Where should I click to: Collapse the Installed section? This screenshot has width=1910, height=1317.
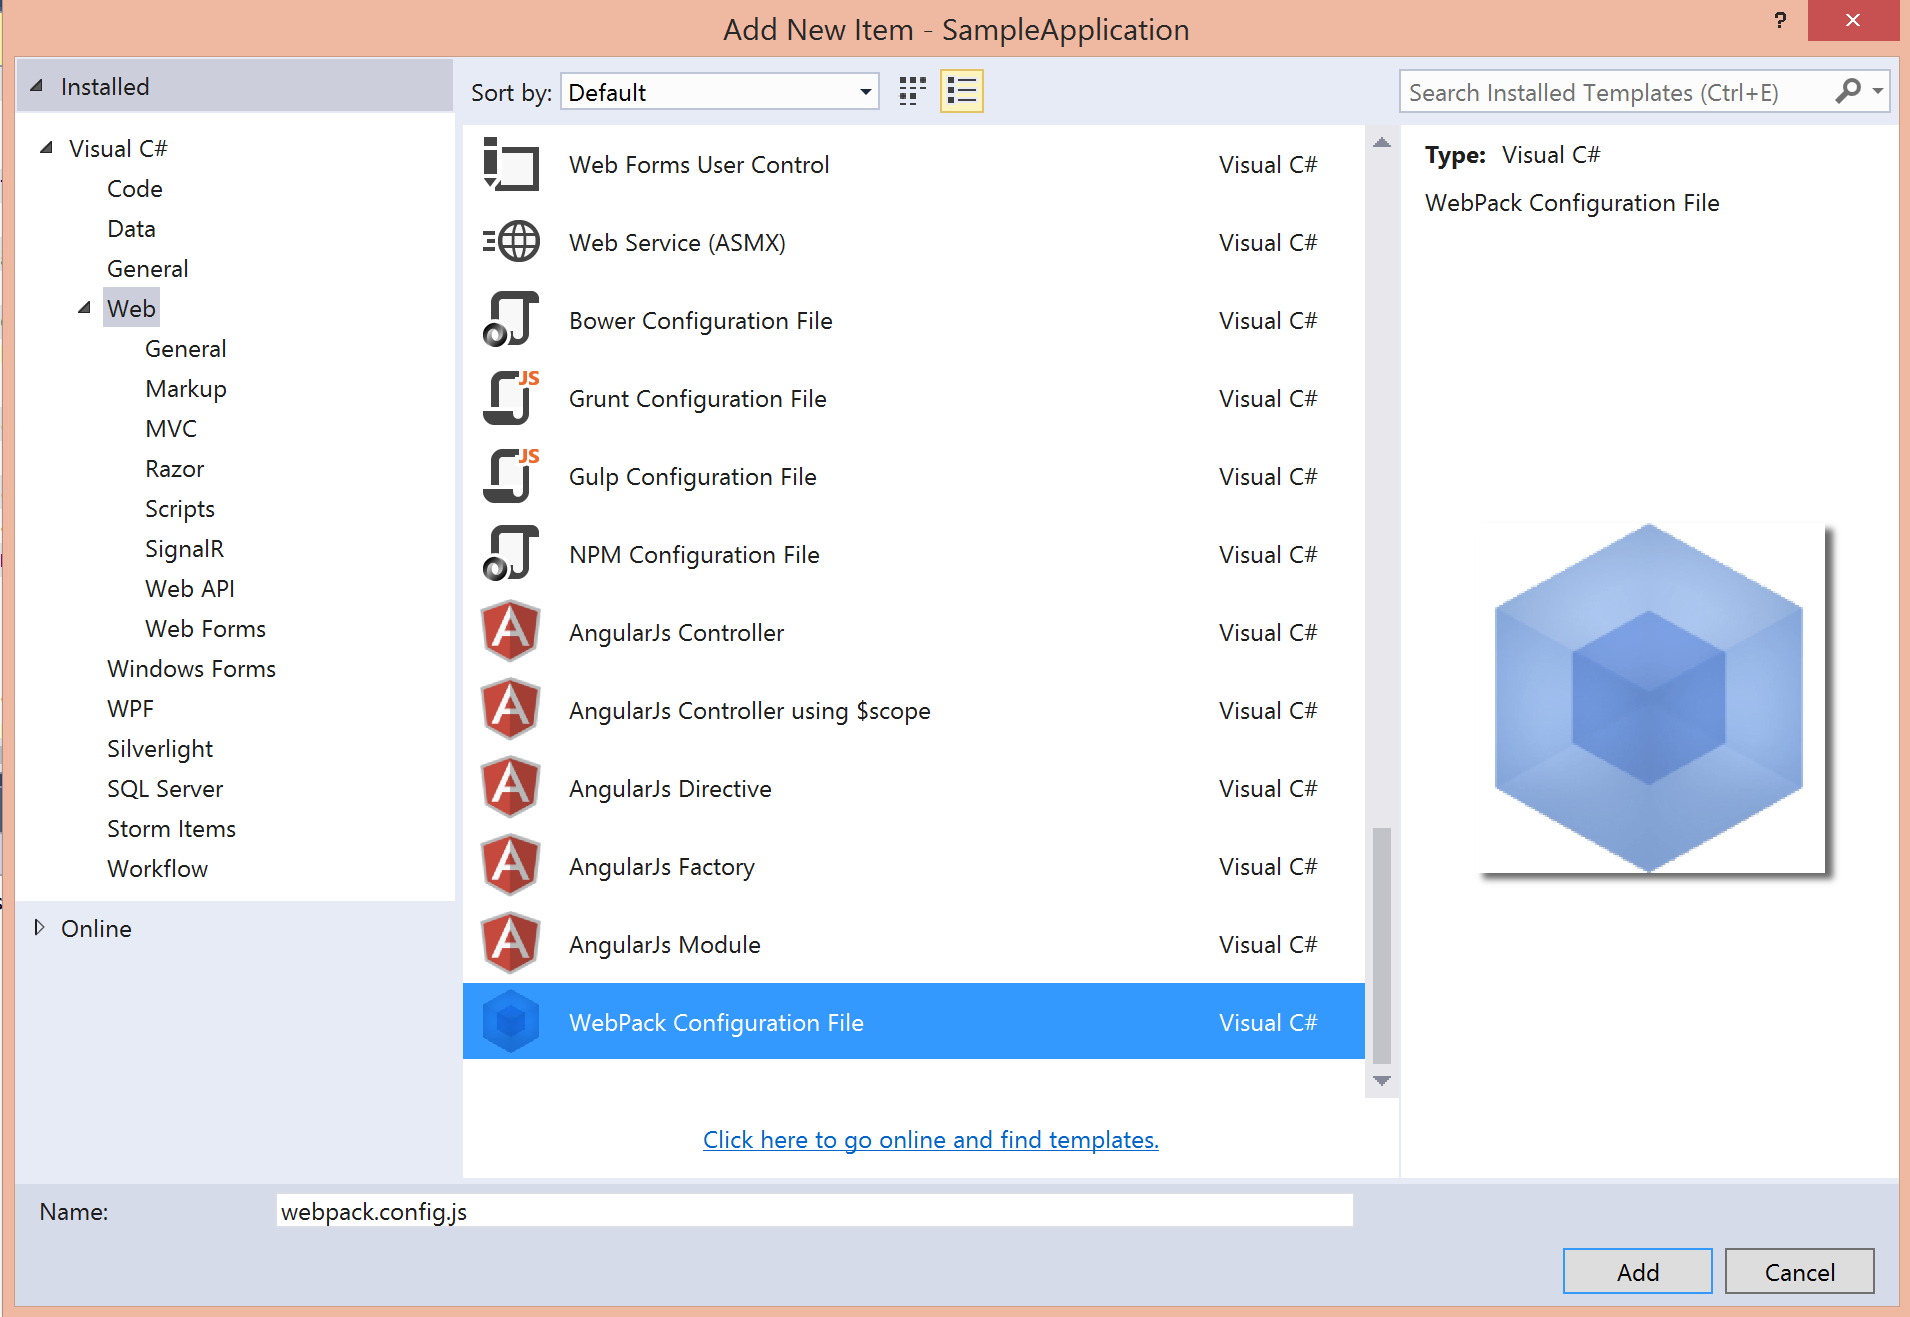pos(36,86)
